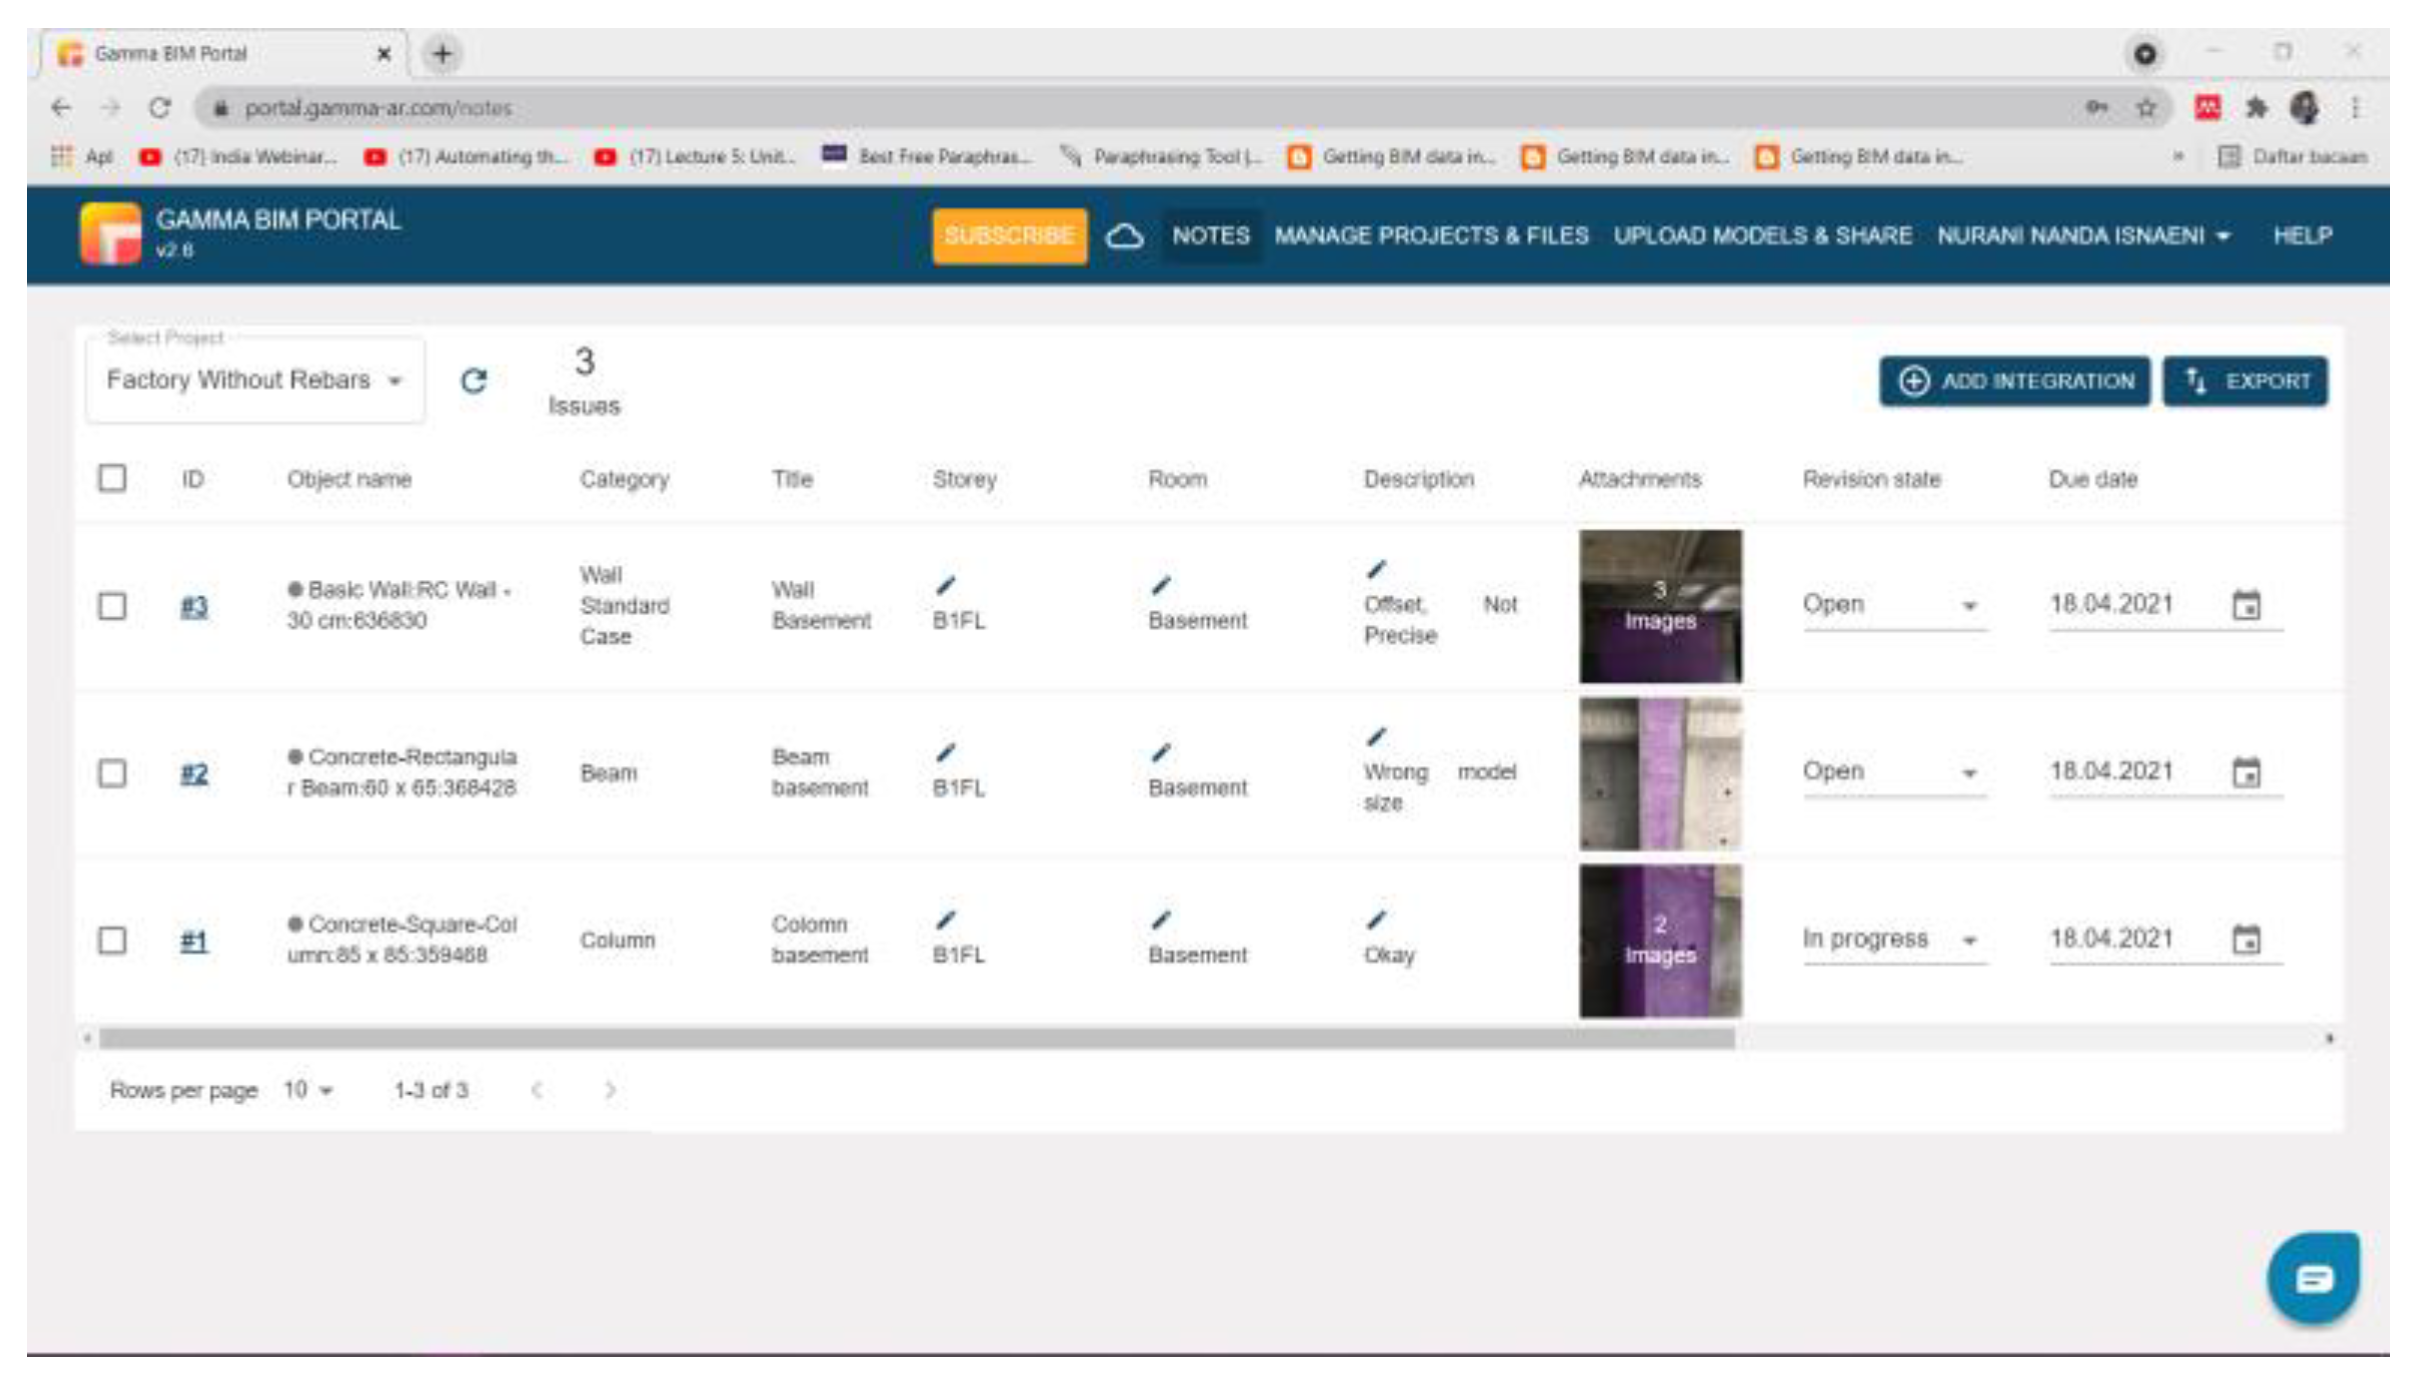Image resolution: width=2415 pixels, height=1385 pixels.
Task: Open issue #2 ID link
Action: (x=194, y=773)
